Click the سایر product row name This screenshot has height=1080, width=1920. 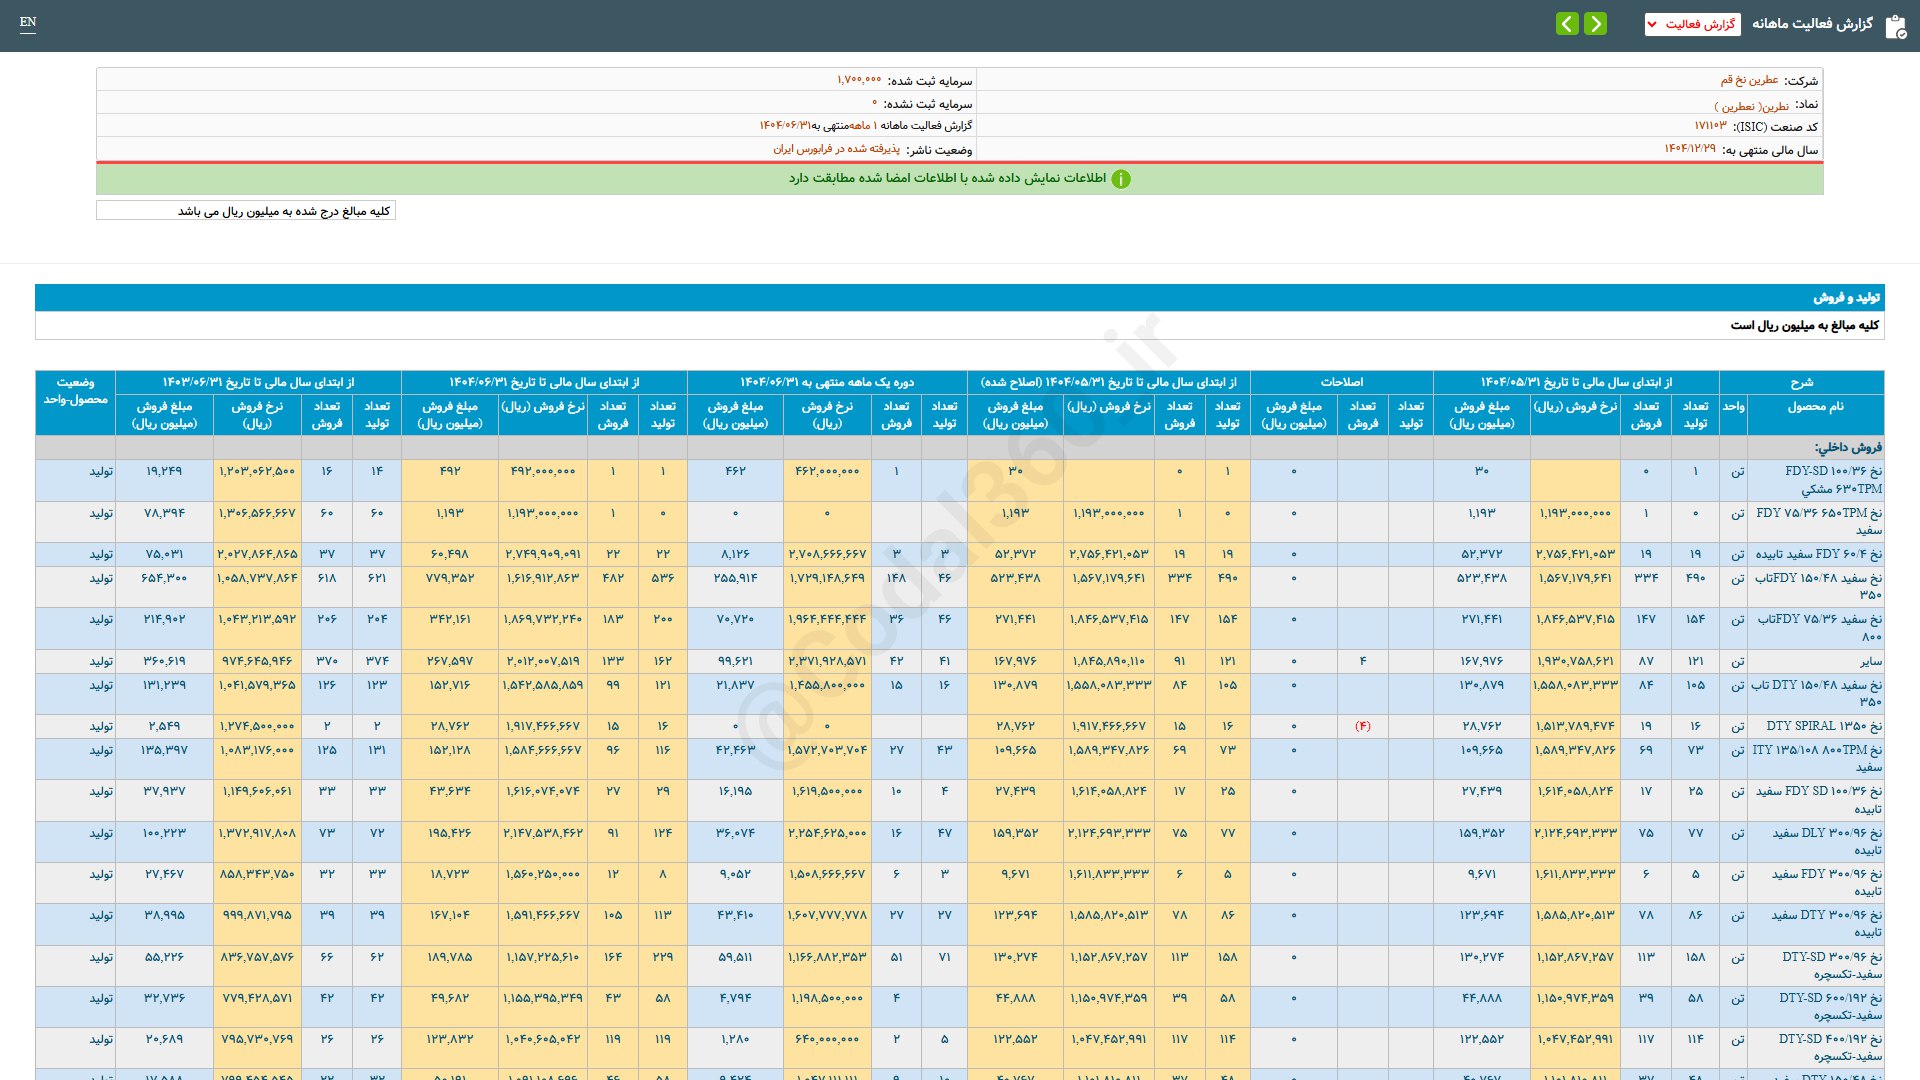(1870, 661)
